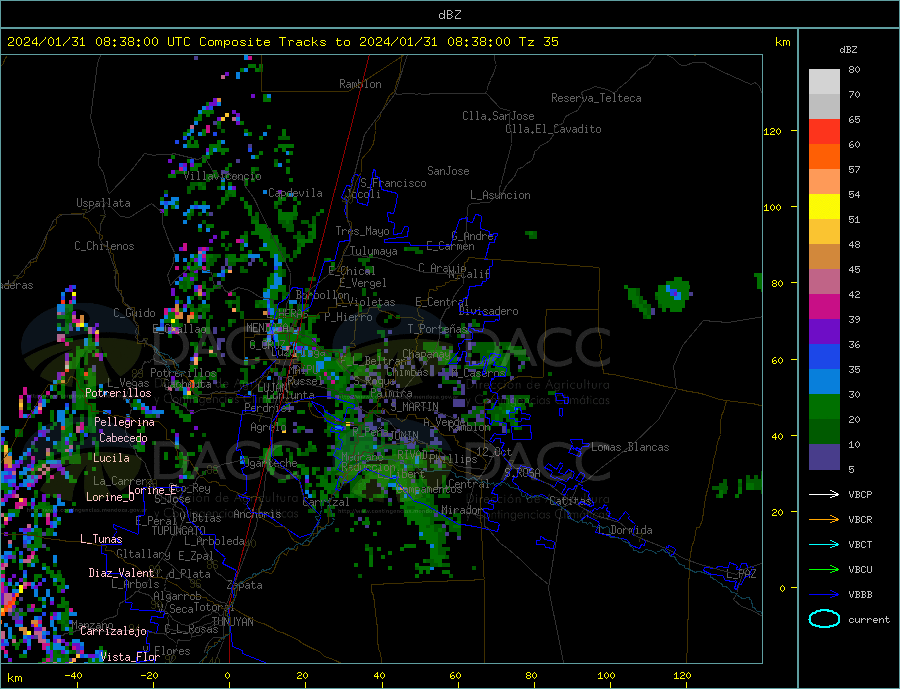This screenshot has width=900, height=689.
Task: Click the Anchoris place label
Action: coord(257,514)
